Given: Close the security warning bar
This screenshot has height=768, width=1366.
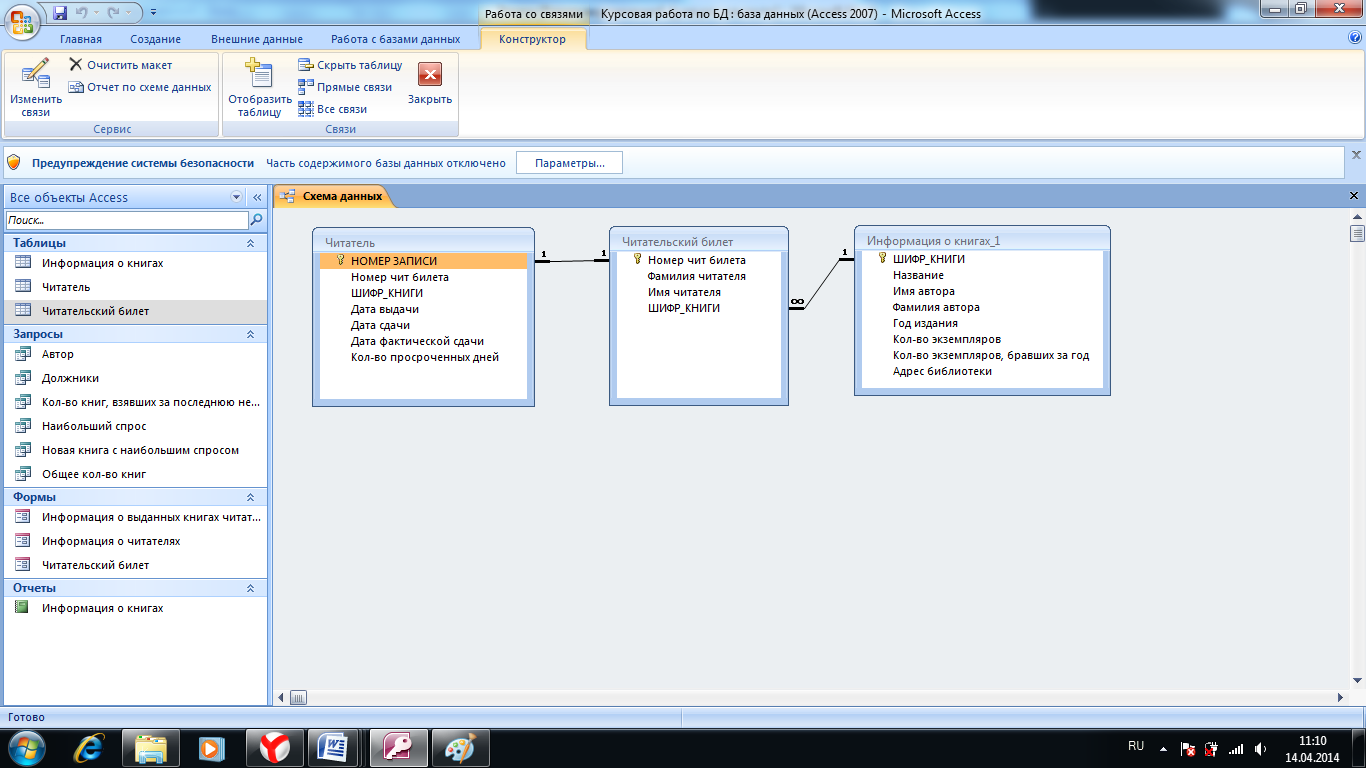Looking at the screenshot, I should (1356, 155).
